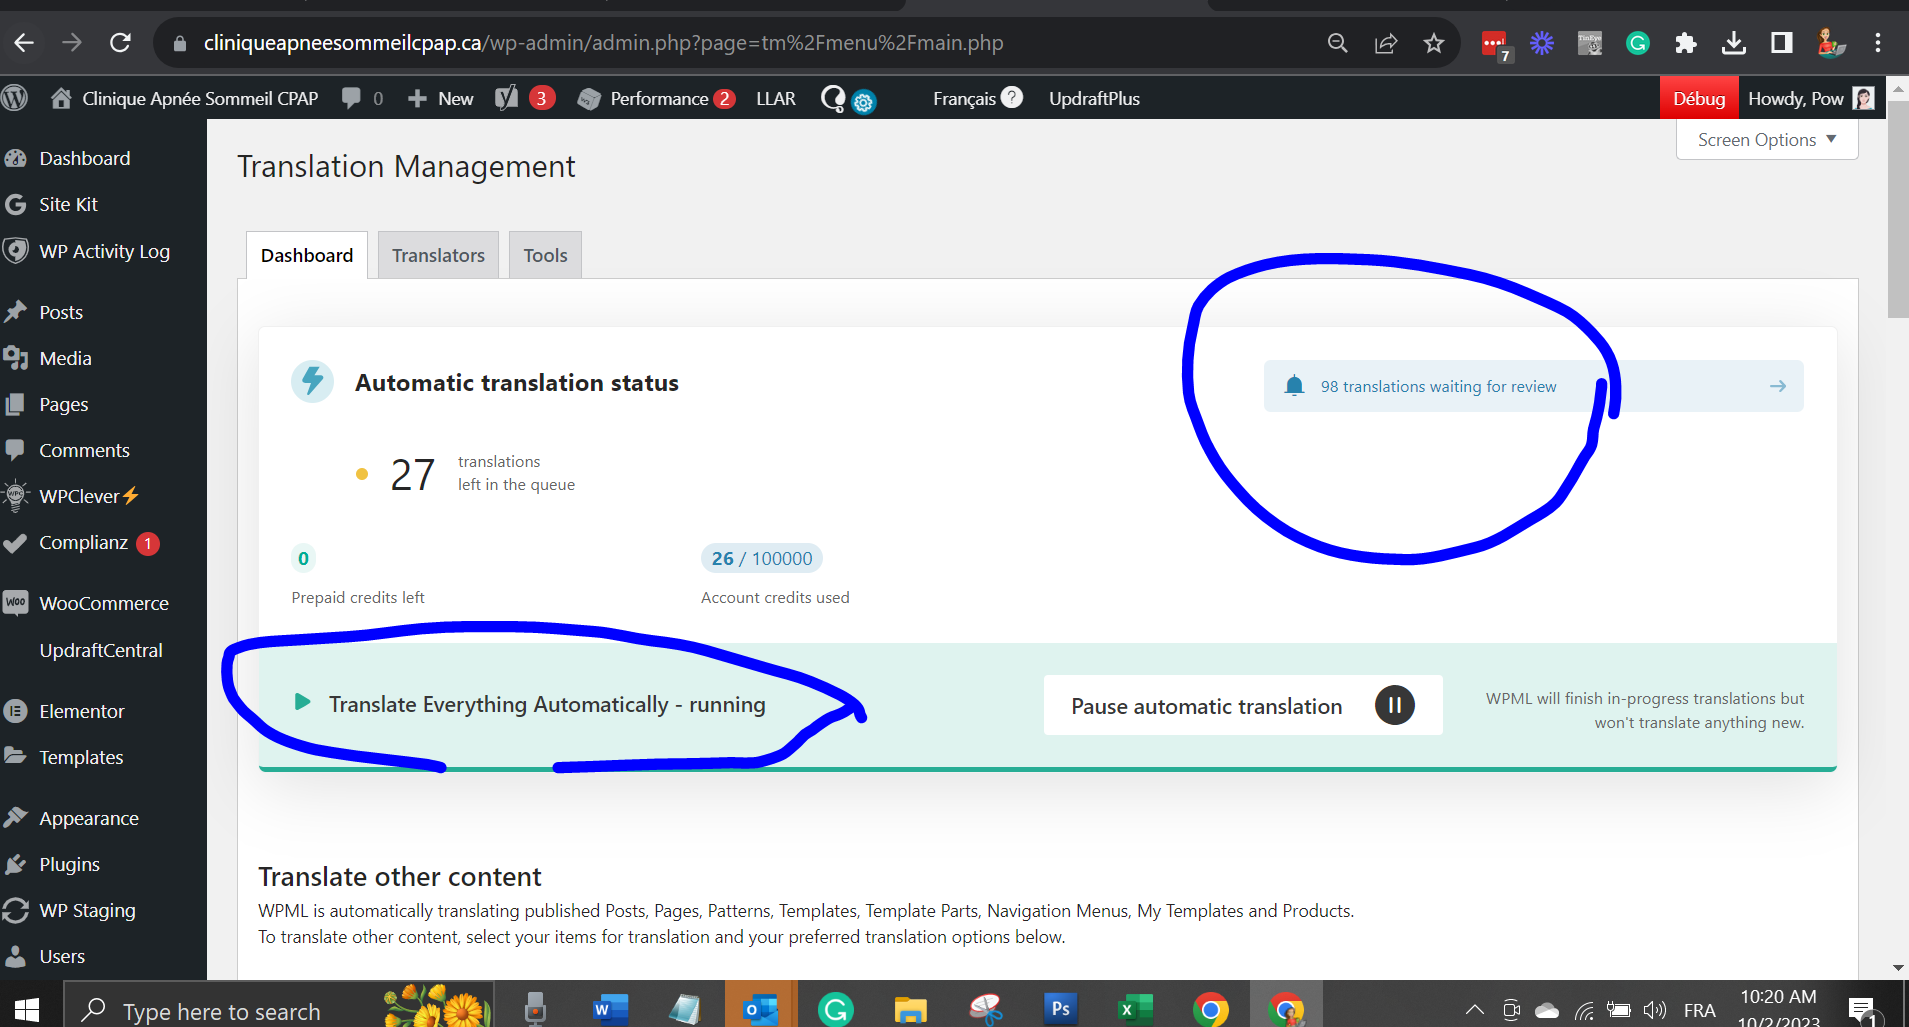
Task: Go to Posts in sidebar
Action: (x=61, y=312)
